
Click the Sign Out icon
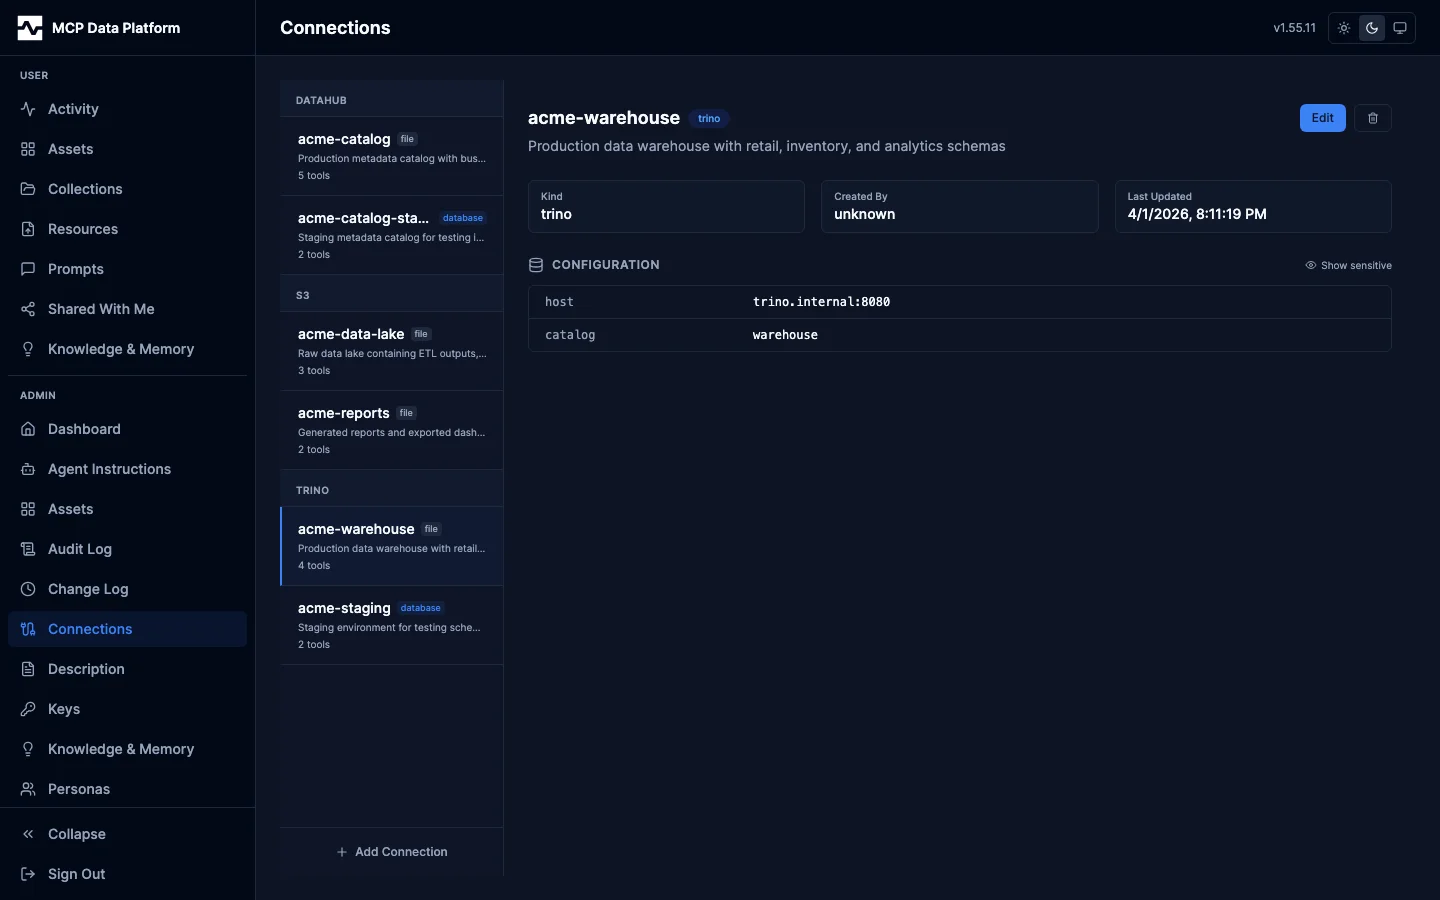tap(28, 874)
